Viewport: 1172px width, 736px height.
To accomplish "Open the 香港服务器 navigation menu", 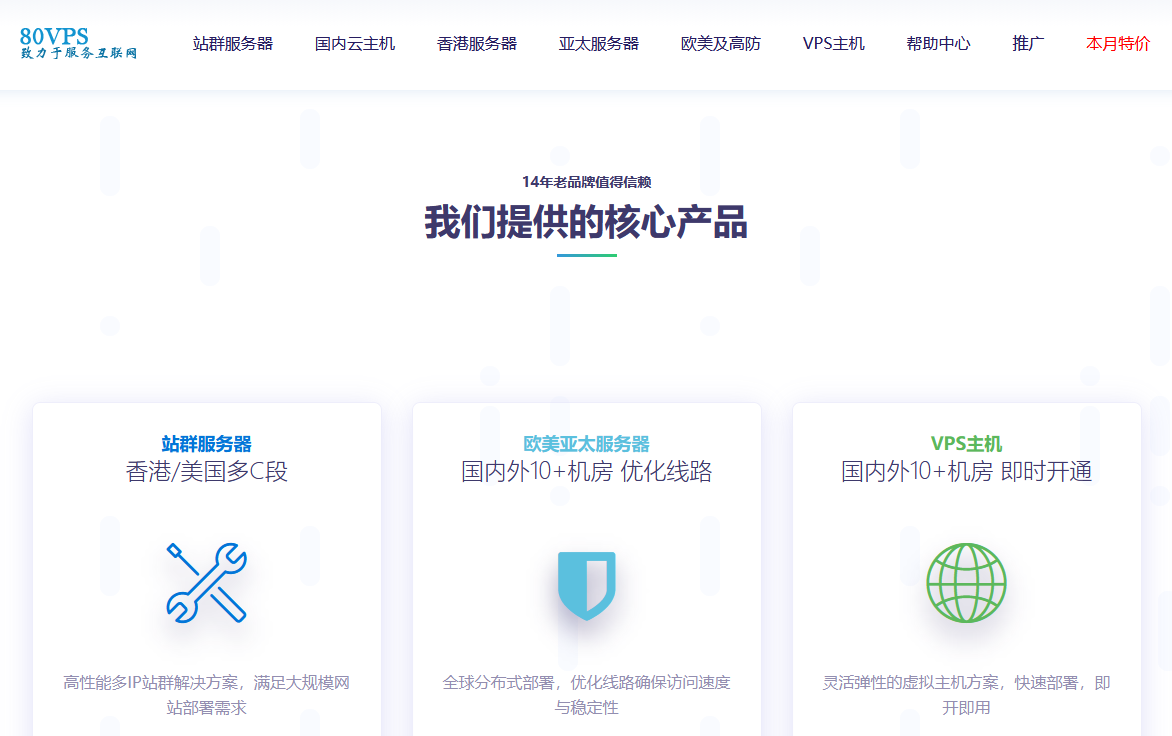I will (477, 44).
